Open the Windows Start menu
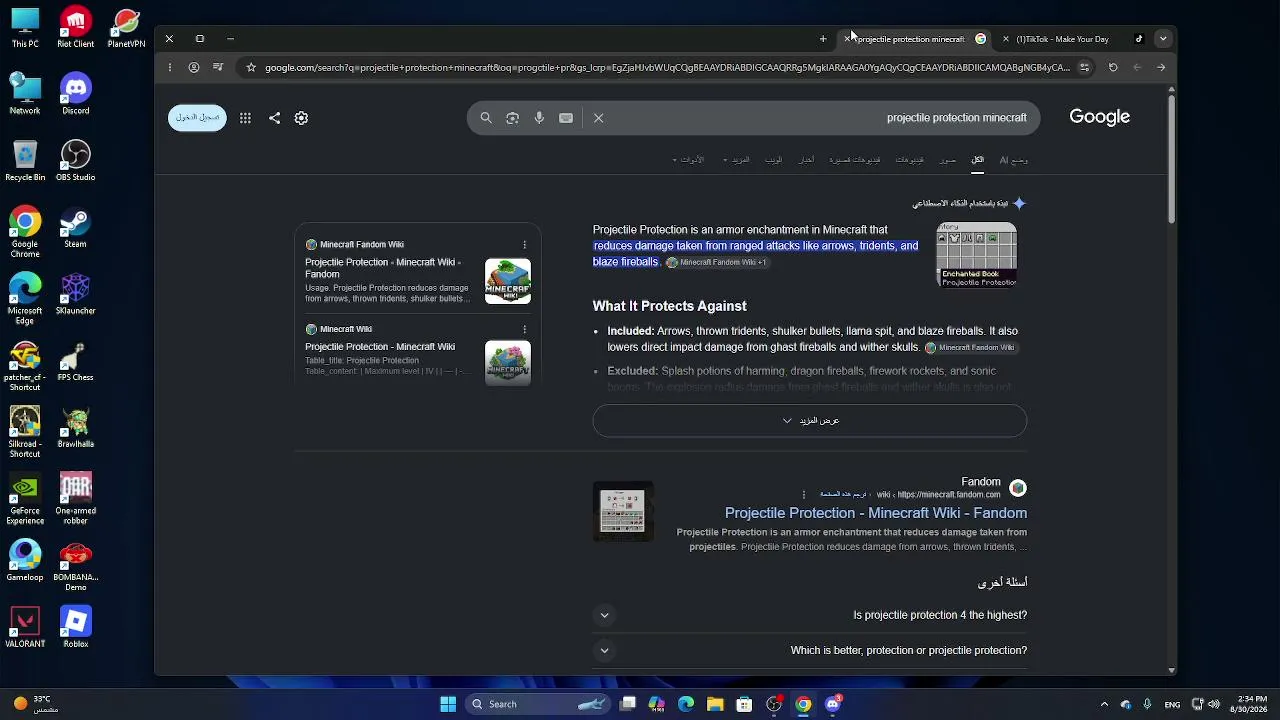 (x=448, y=704)
